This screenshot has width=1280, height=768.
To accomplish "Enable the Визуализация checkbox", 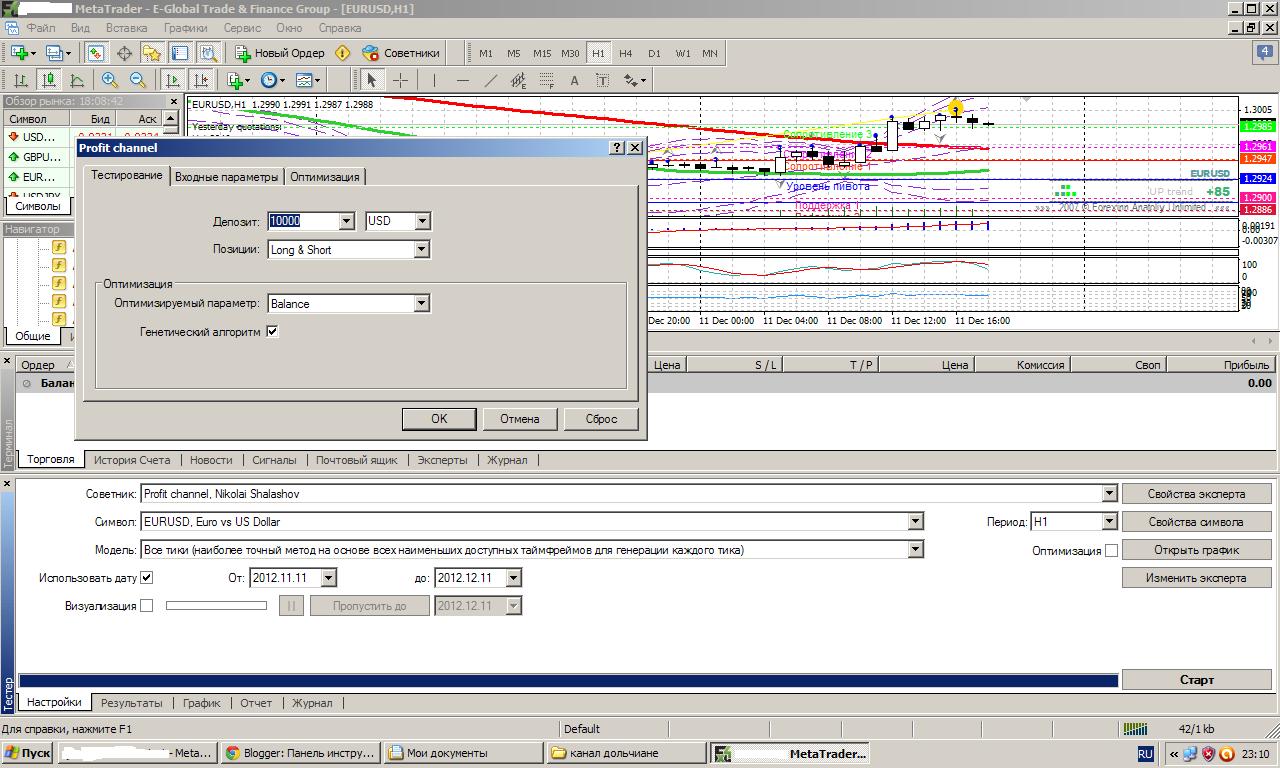I will 146,605.
